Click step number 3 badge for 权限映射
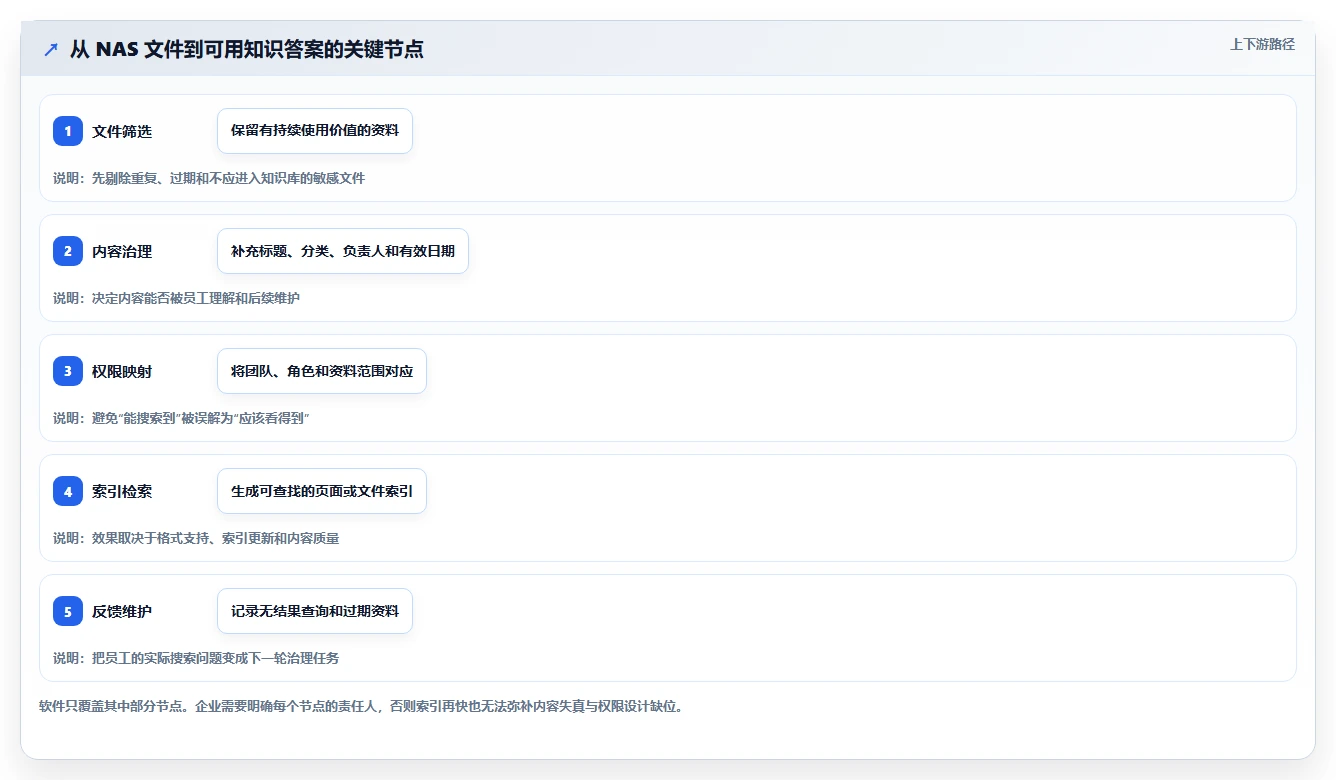 coord(68,371)
